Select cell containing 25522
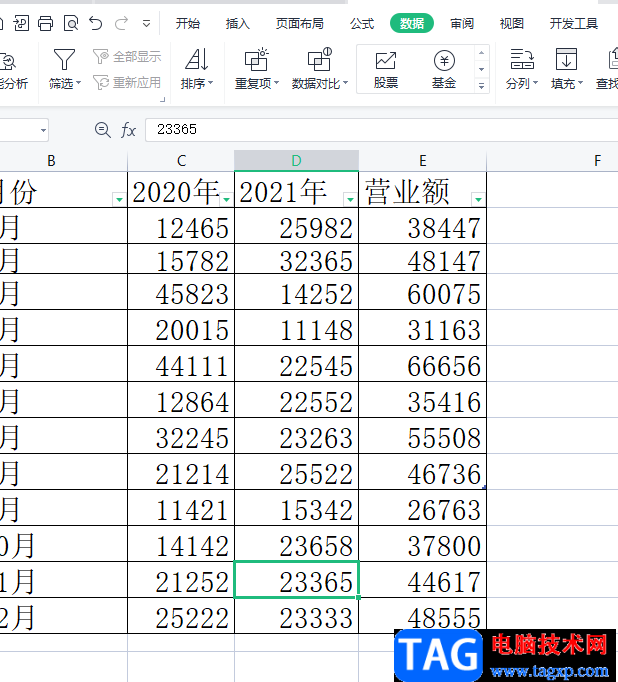Screen dimensions: 618x682 coord(296,472)
